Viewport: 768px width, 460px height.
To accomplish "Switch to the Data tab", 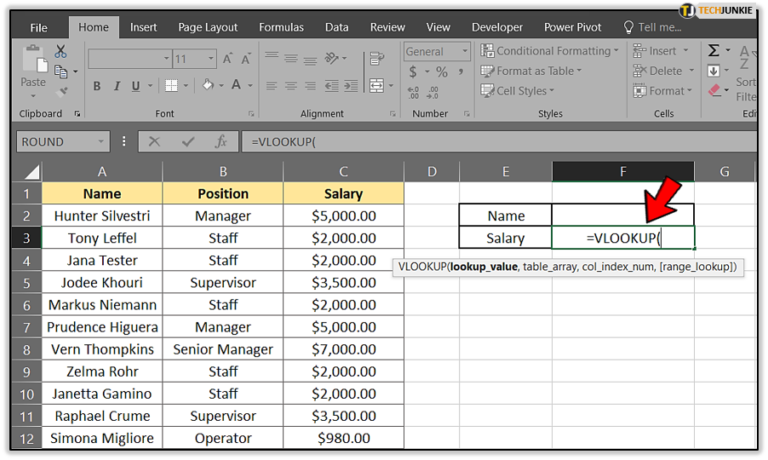I will [x=336, y=27].
